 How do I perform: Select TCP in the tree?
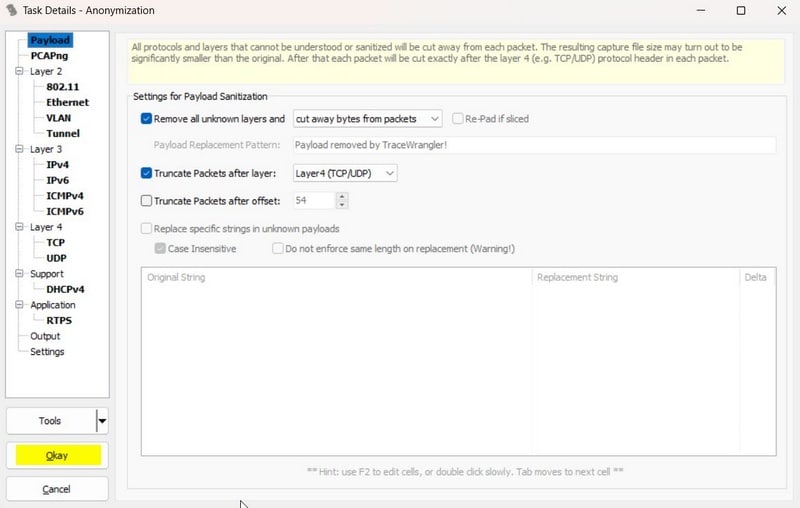tap(56, 243)
